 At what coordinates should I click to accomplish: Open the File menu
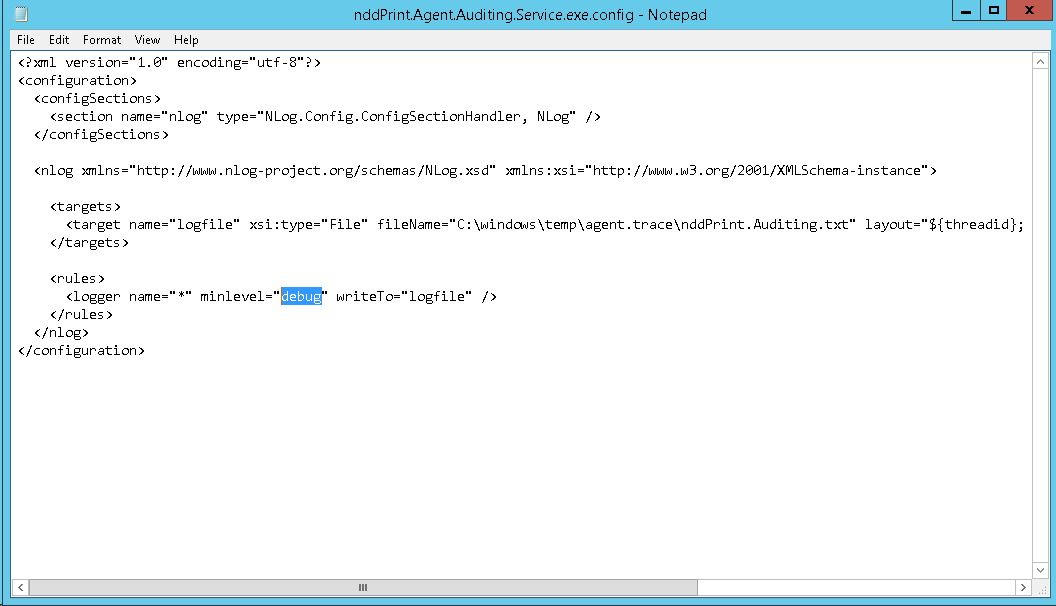coord(26,40)
